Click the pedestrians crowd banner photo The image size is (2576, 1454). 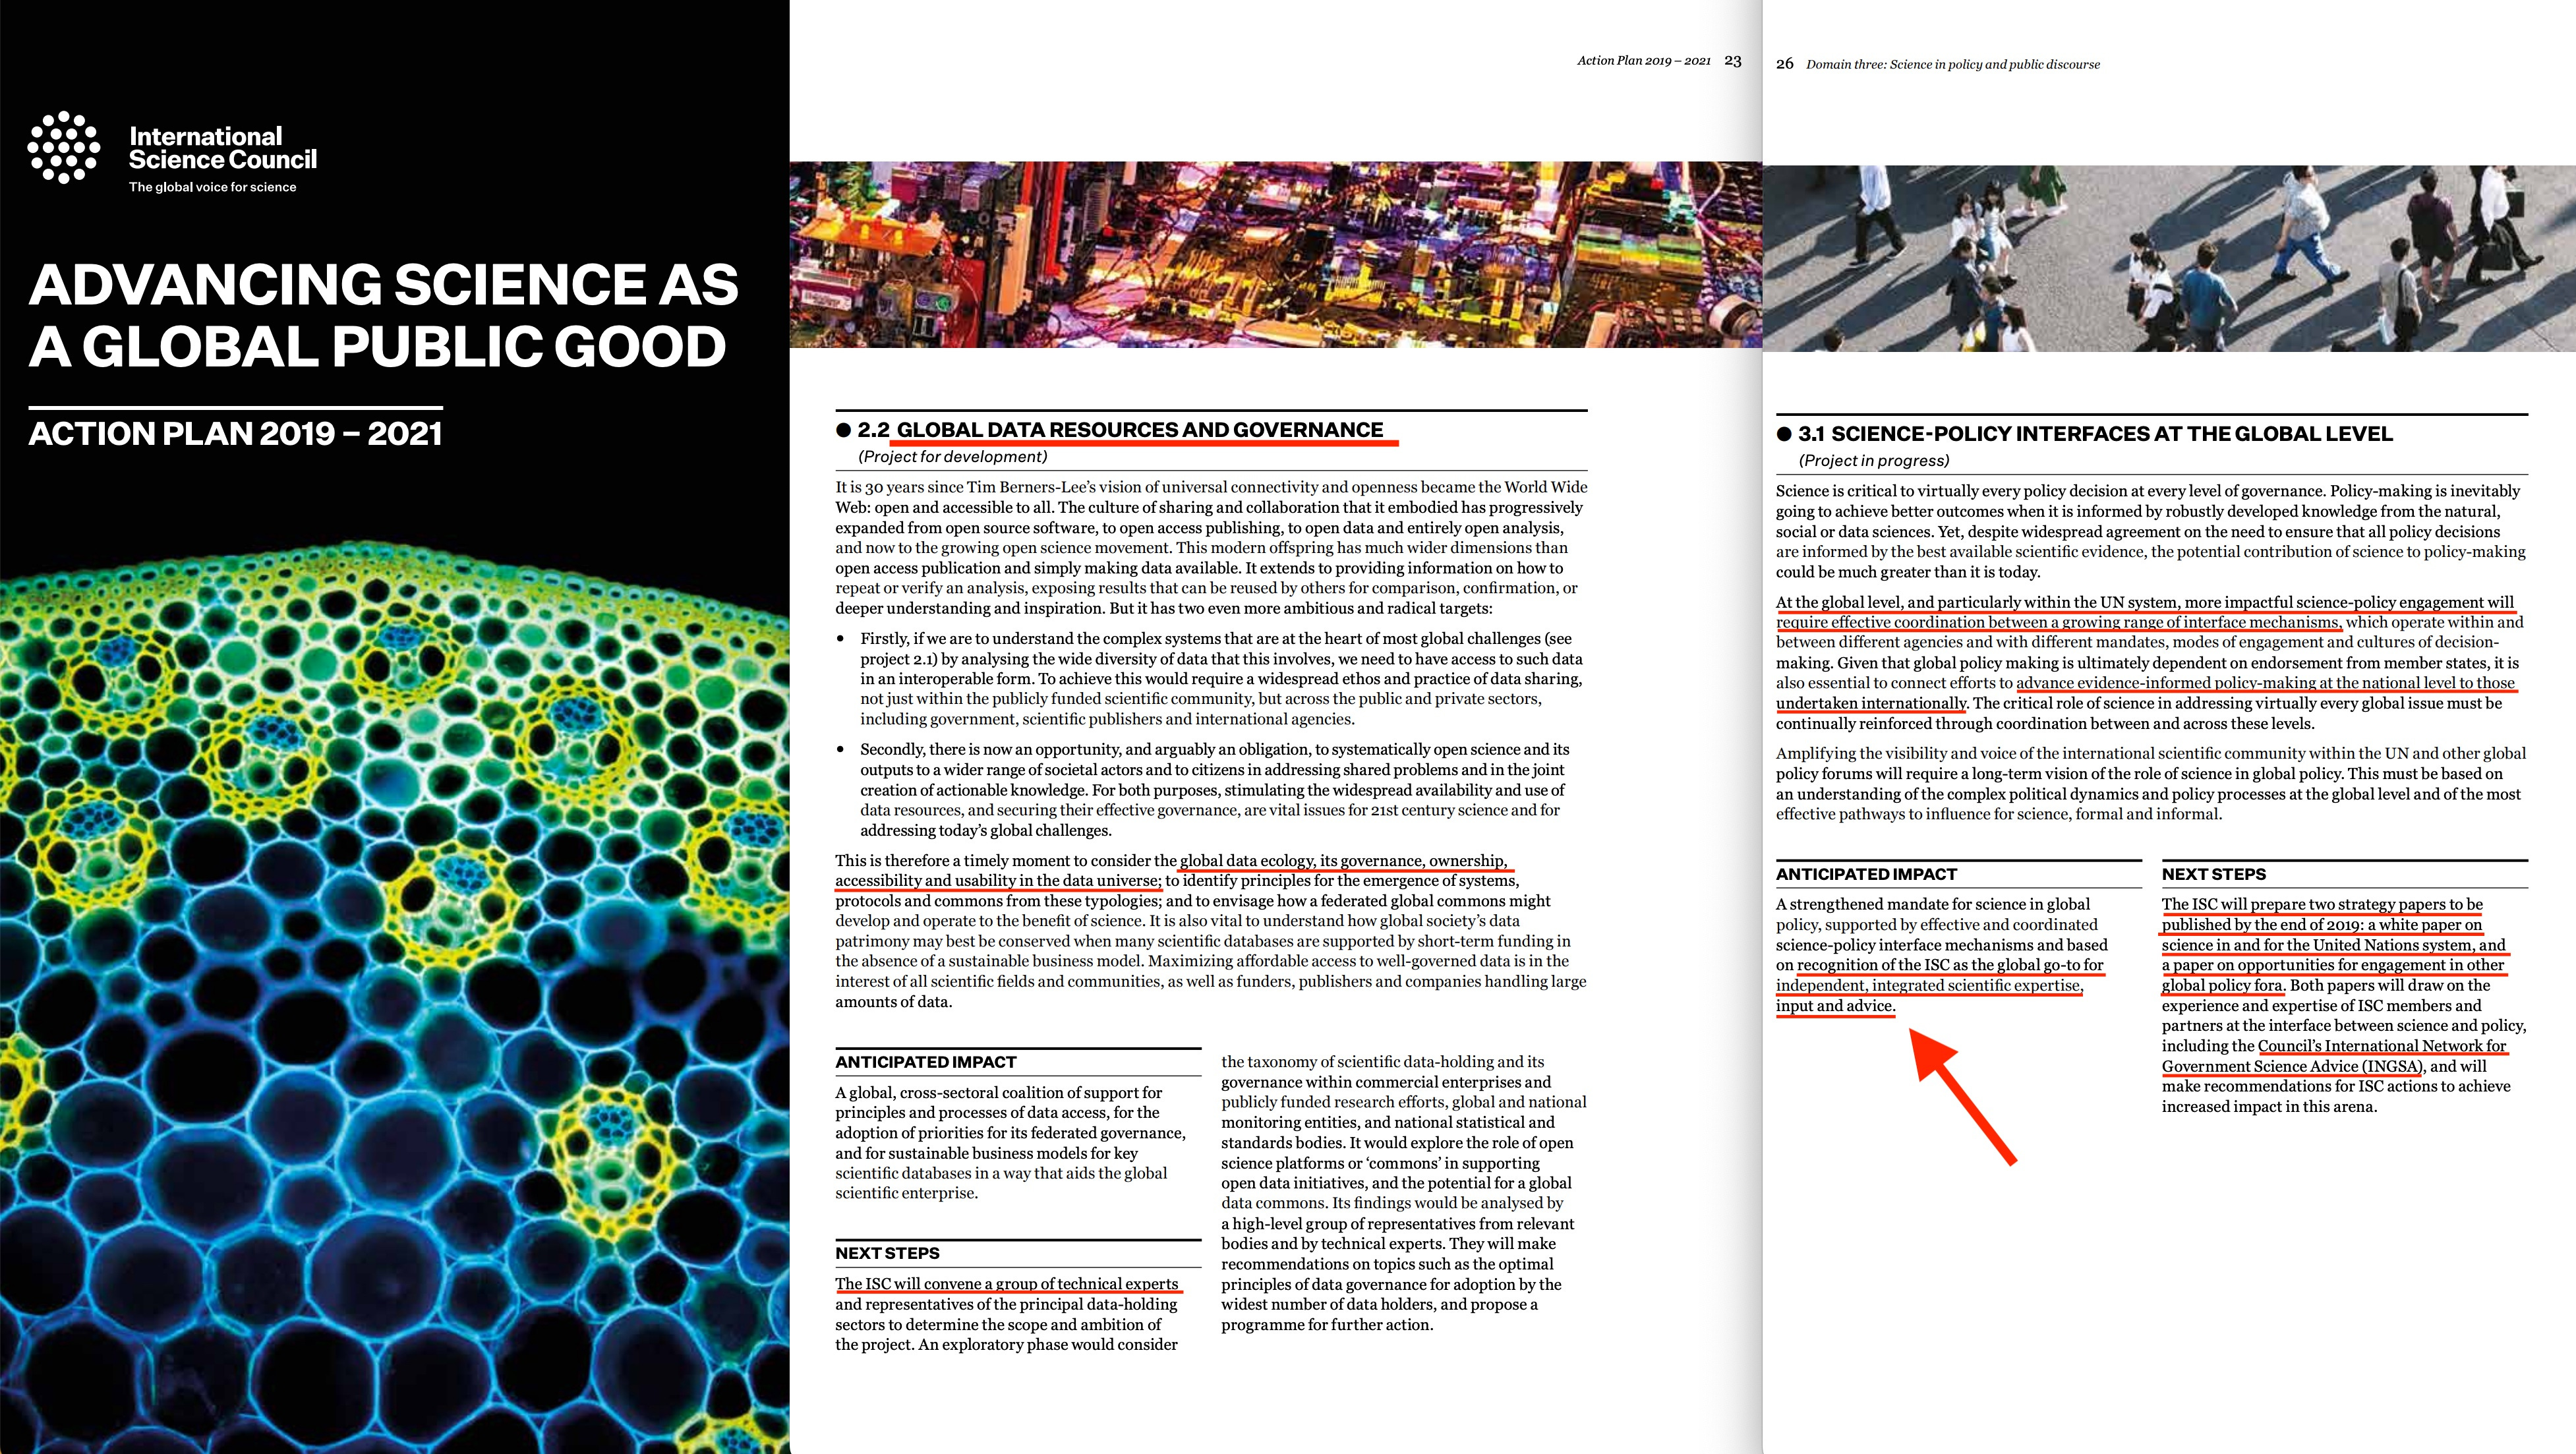(x=2168, y=258)
